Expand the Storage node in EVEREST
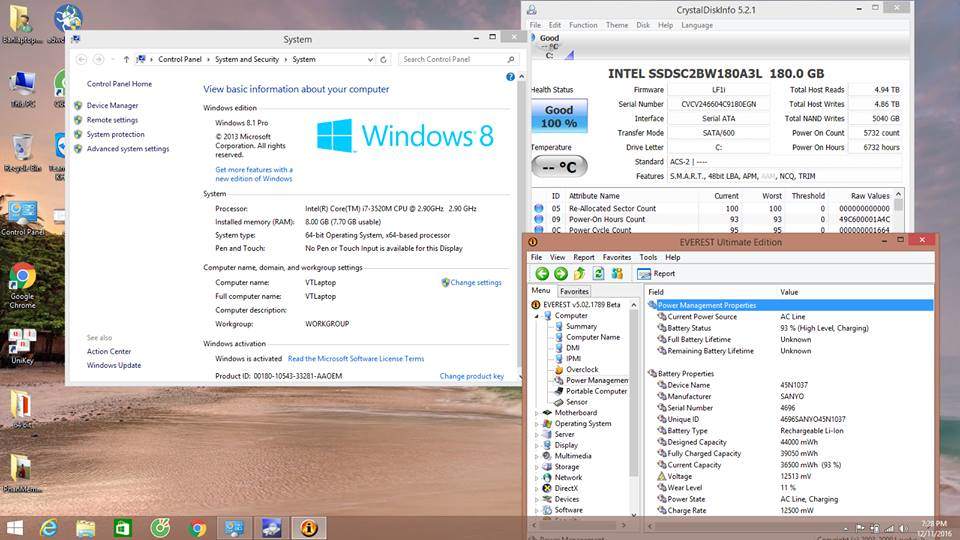 537,467
